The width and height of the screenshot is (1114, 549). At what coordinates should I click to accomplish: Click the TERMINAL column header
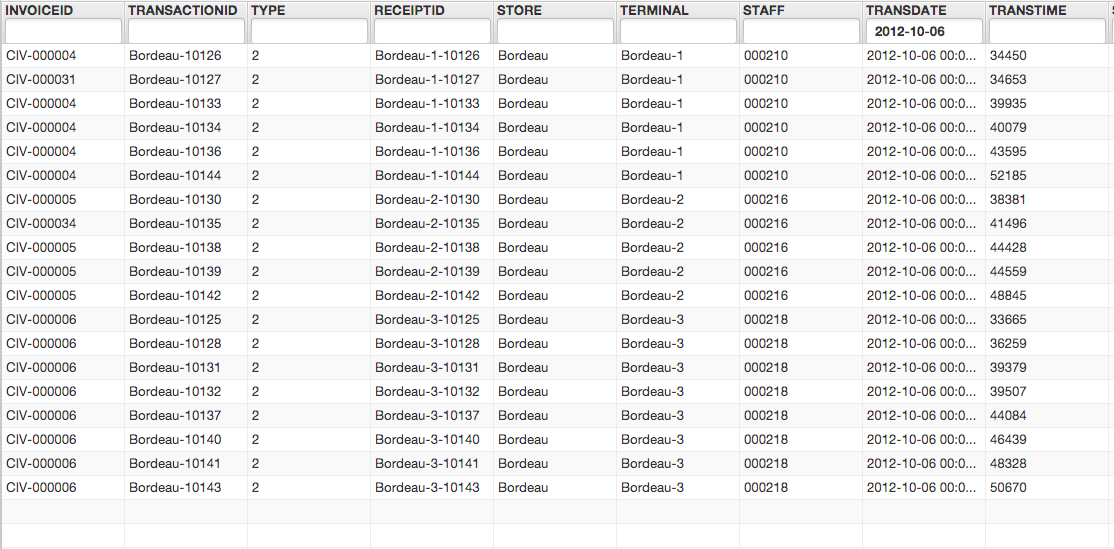click(654, 10)
